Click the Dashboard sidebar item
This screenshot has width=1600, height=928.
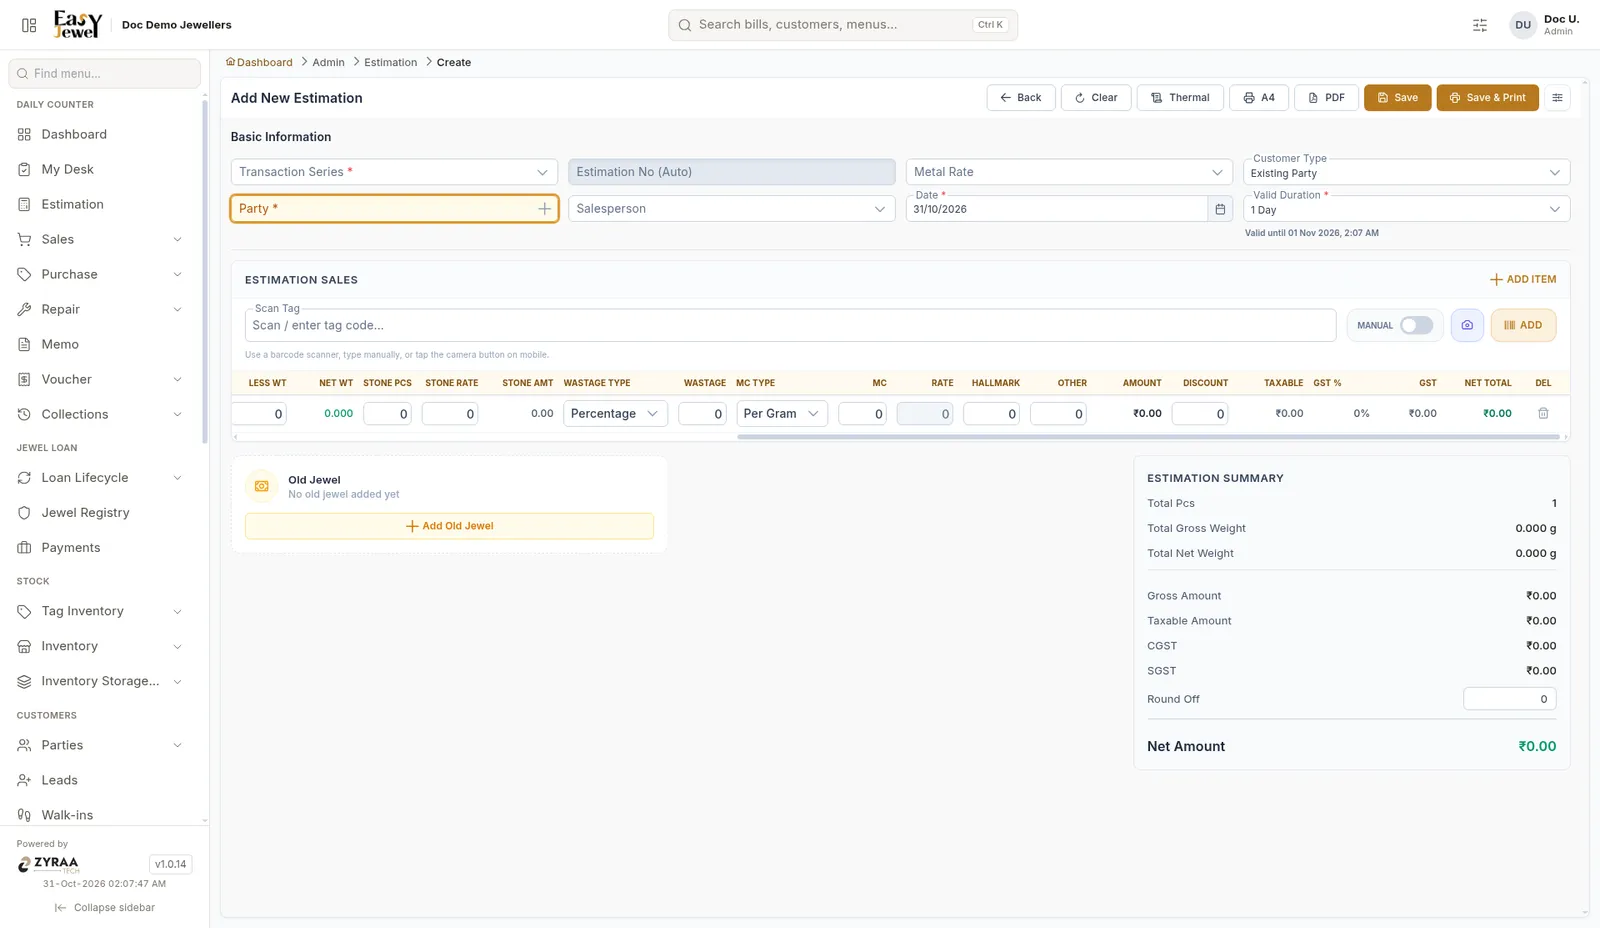click(104, 134)
